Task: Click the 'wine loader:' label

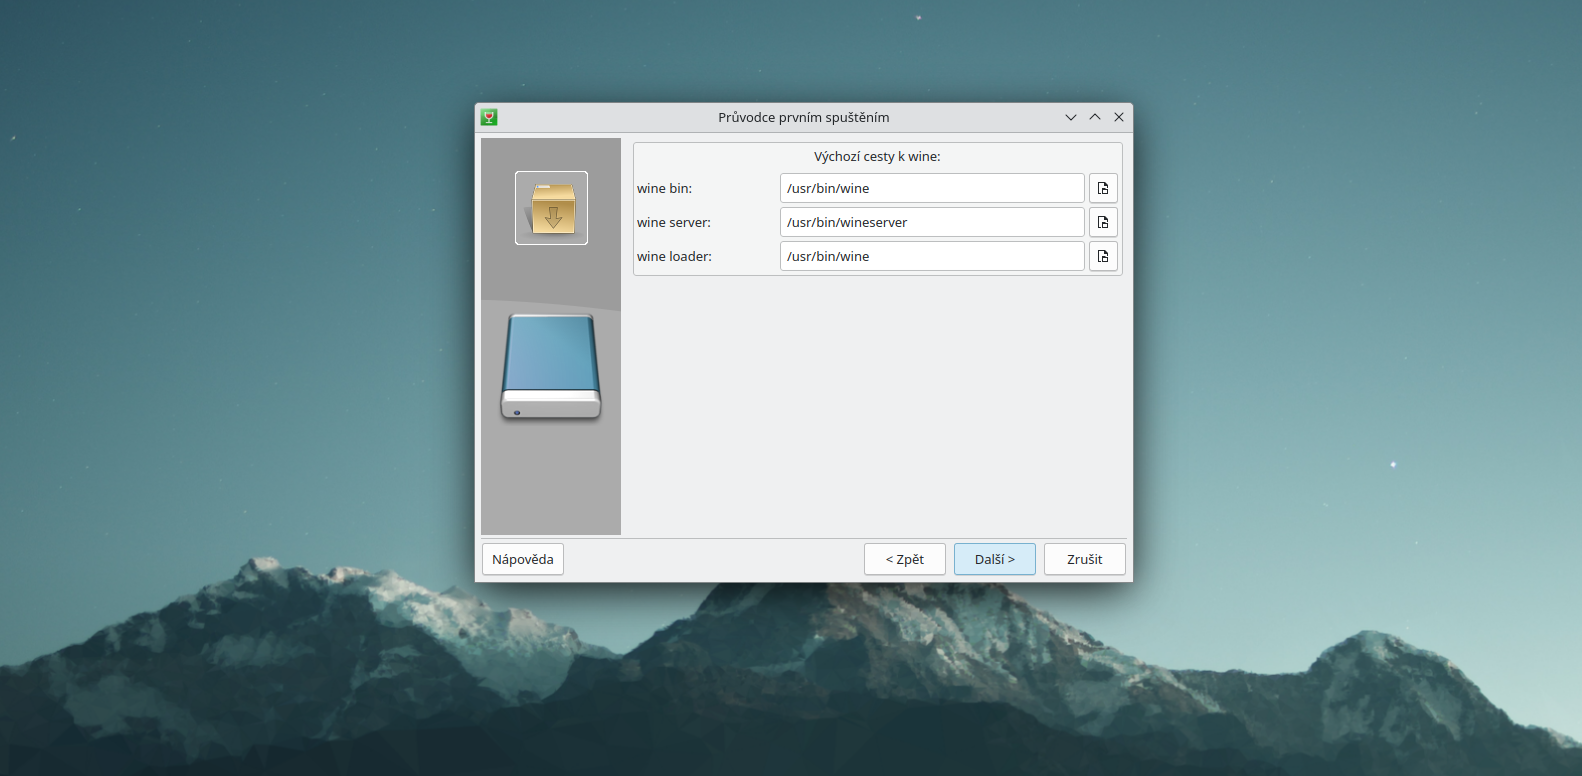Action: 675,256
